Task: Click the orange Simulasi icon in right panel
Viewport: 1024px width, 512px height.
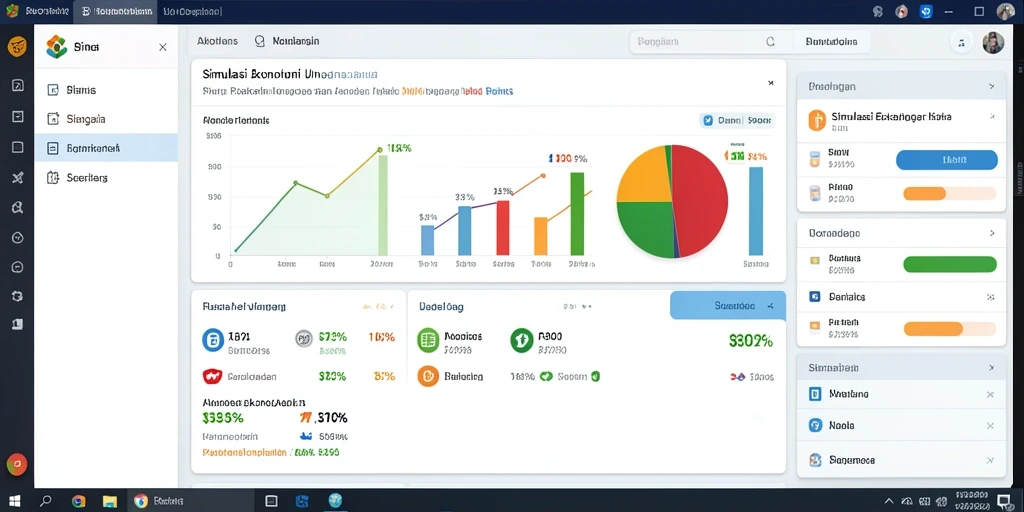Action: pos(817,120)
